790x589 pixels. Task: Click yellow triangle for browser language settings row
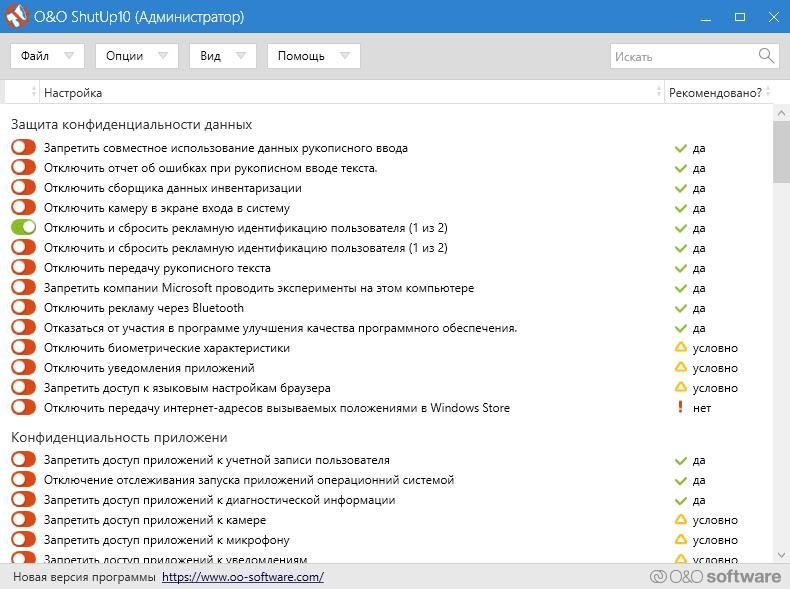(x=681, y=387)
